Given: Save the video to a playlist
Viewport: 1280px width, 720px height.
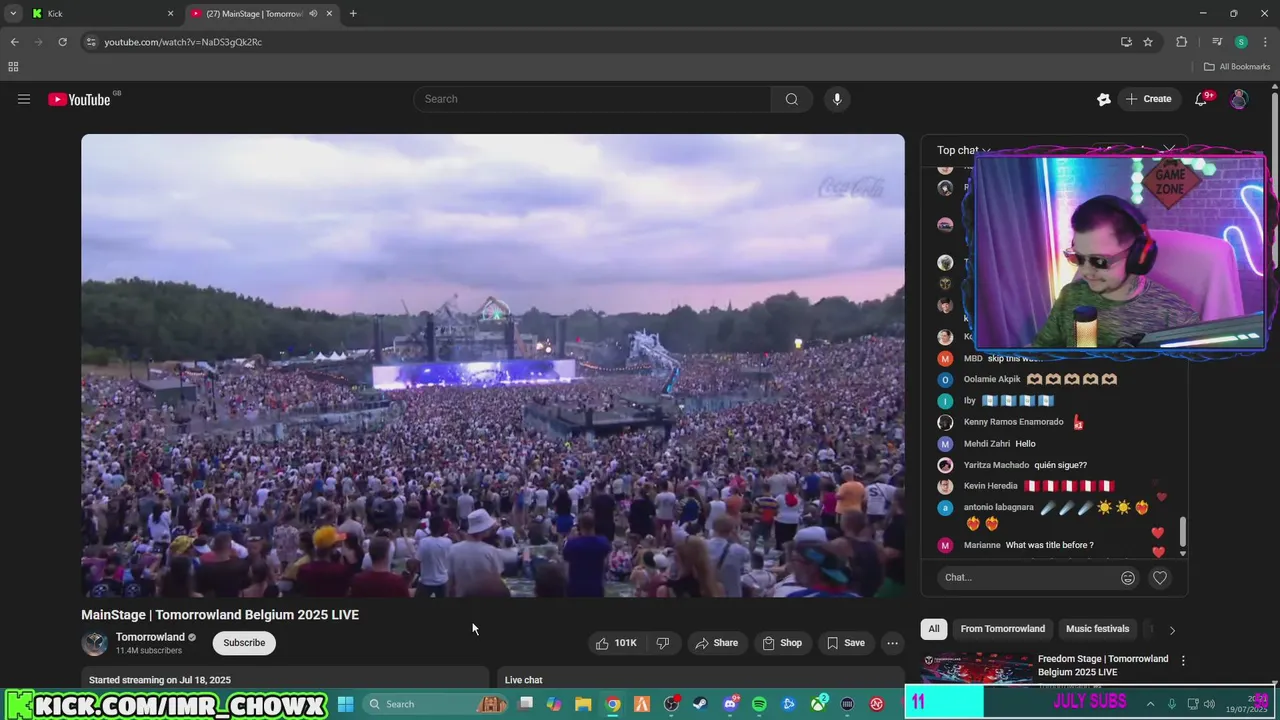Looking at the screenshot, I should (x=846, y=643).
